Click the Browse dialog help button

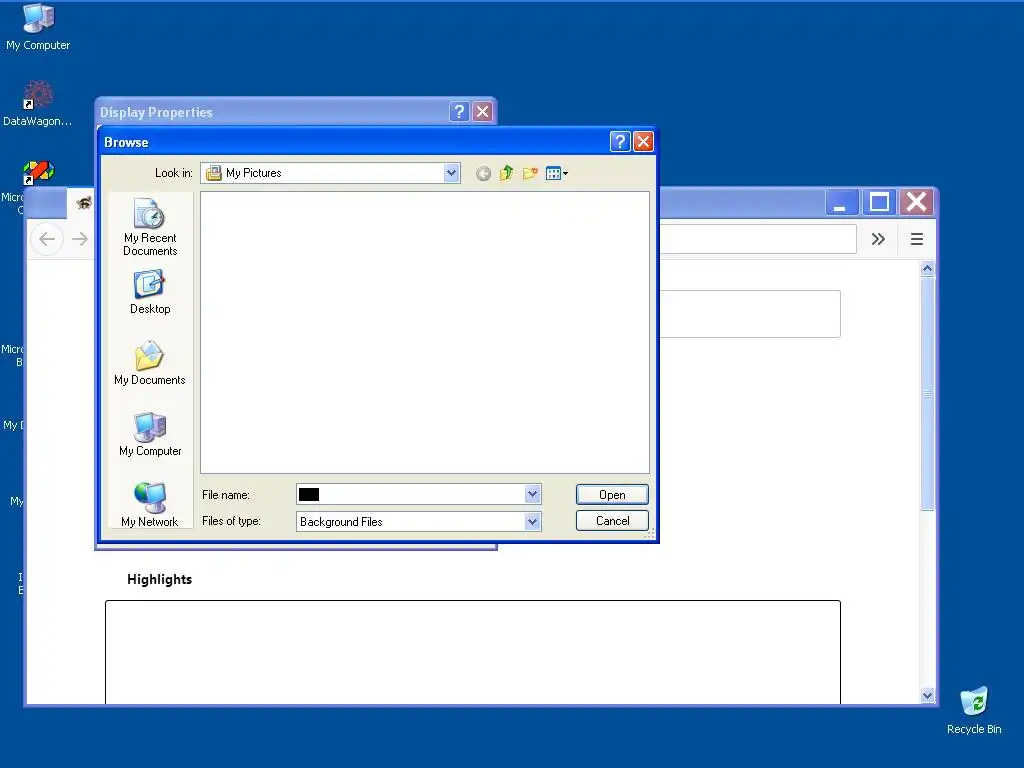coord(620,142)
